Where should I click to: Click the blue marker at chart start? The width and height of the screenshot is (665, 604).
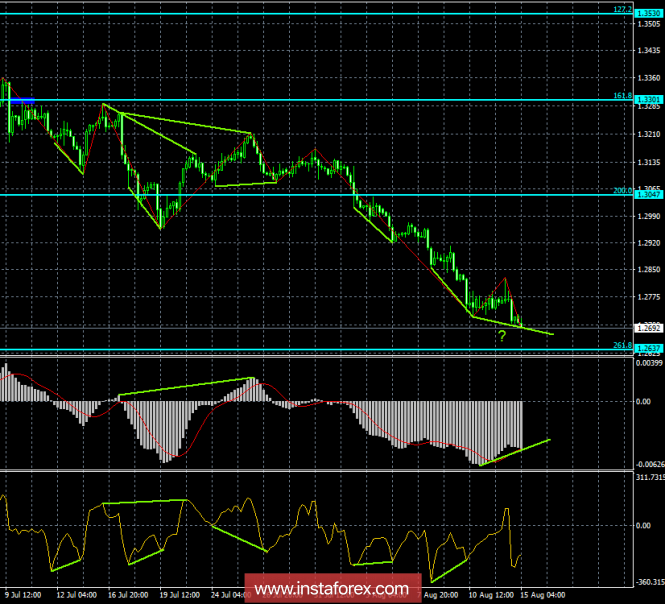[x=23, y=101]
